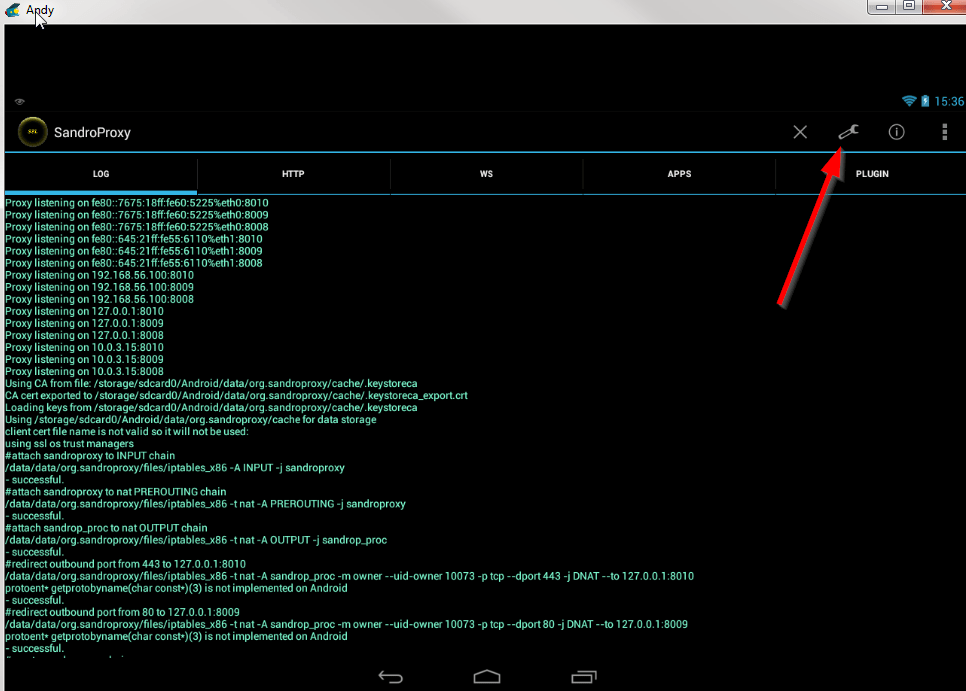Stop proxy using the X icon

(x=800, y=132)
